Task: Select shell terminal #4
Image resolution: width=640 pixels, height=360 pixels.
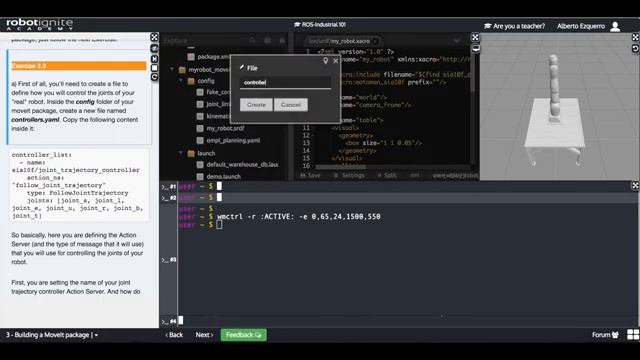Action: 169,321
